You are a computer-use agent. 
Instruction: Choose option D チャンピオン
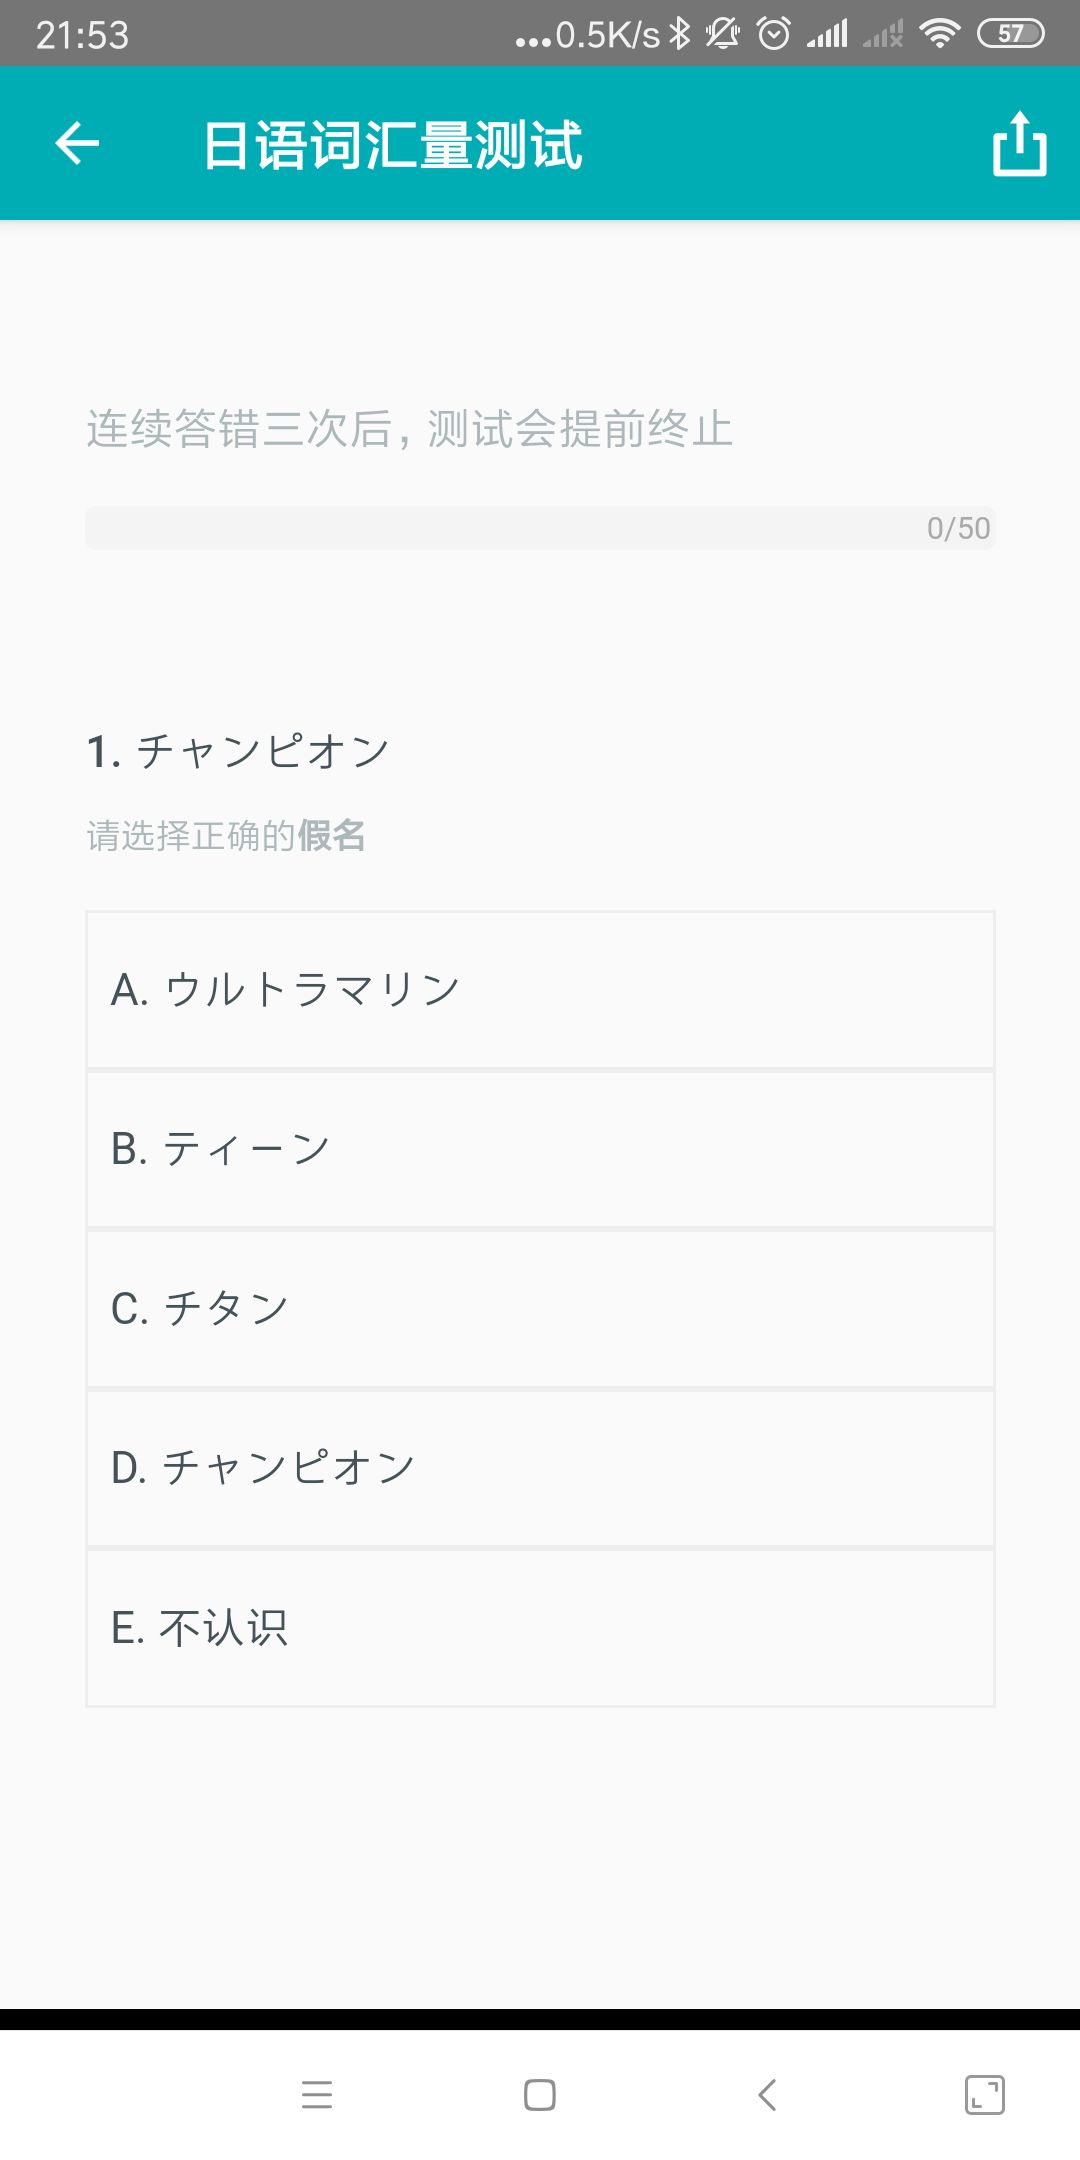(x=540, y=1468)
